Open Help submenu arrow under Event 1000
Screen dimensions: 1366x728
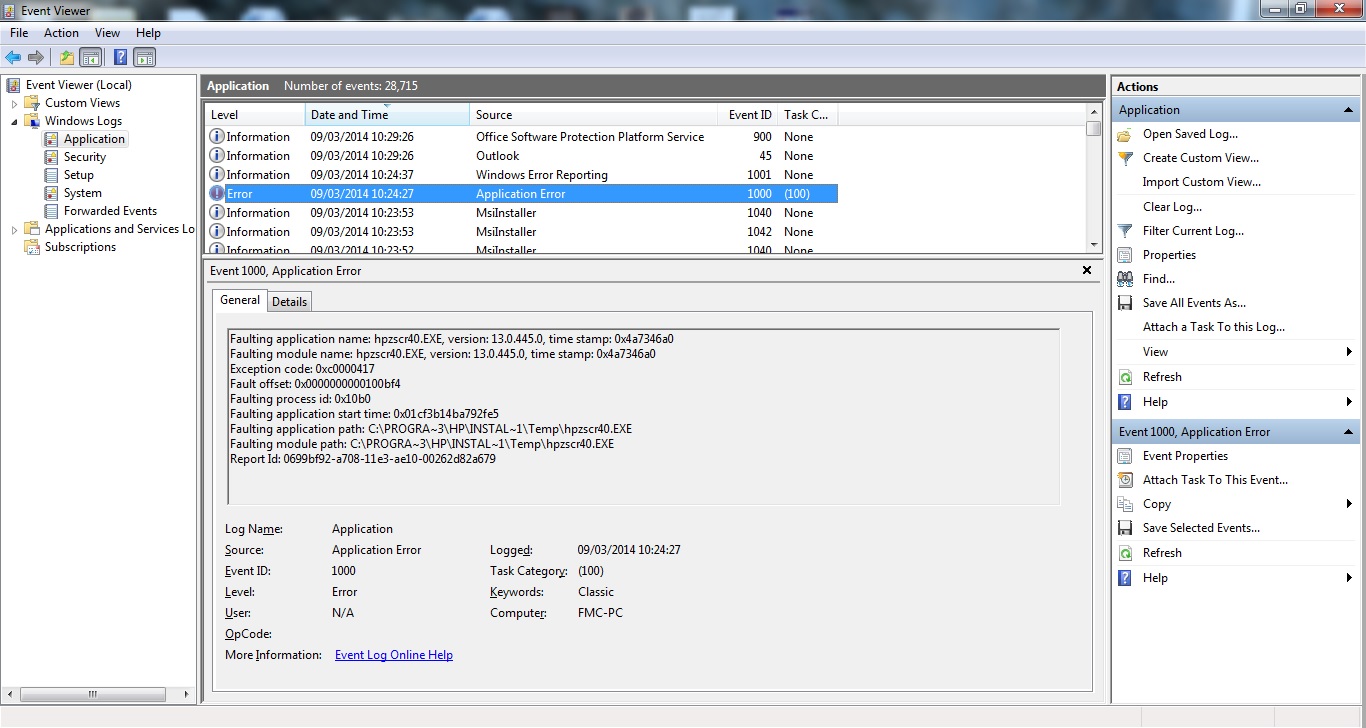[x=1349, y=578]
